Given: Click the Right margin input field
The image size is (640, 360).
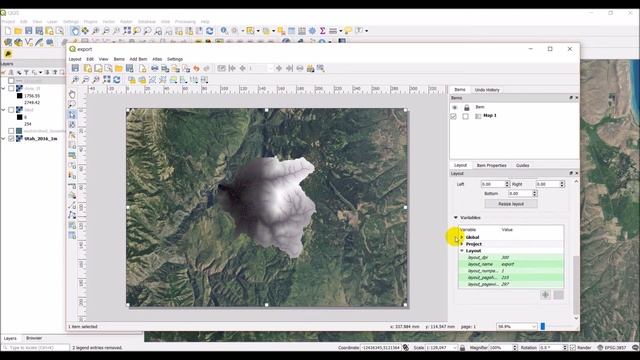Looking at the screenshot, I should point(548,184).
